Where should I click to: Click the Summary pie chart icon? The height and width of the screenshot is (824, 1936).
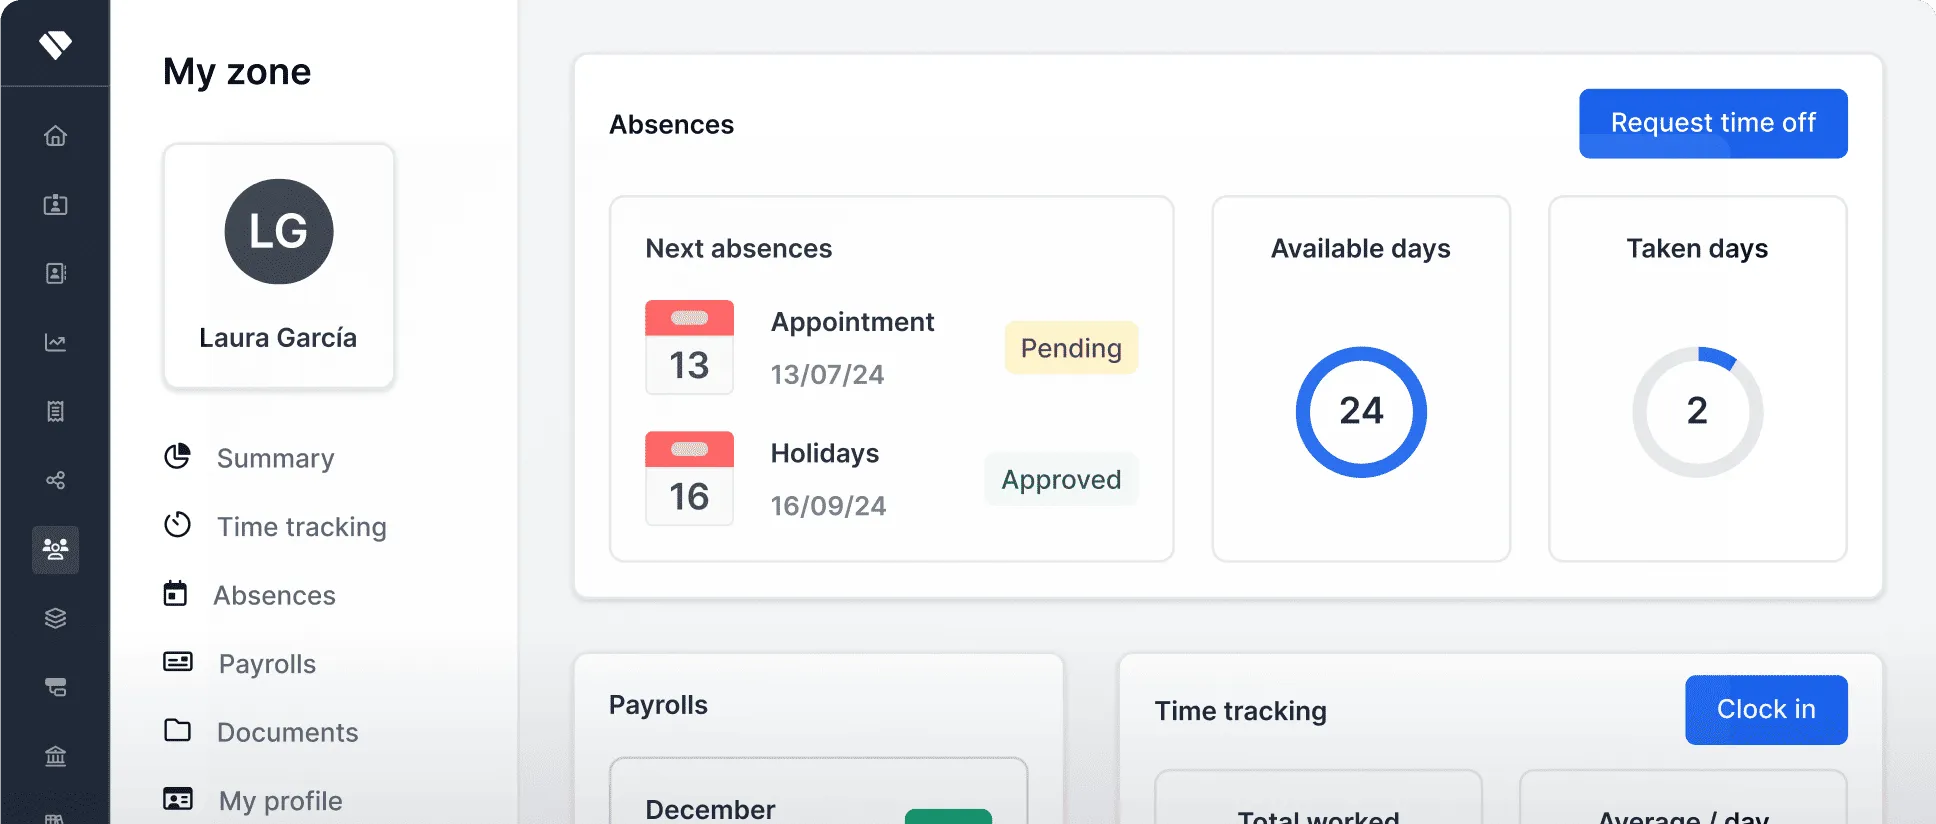coord(177,456)
